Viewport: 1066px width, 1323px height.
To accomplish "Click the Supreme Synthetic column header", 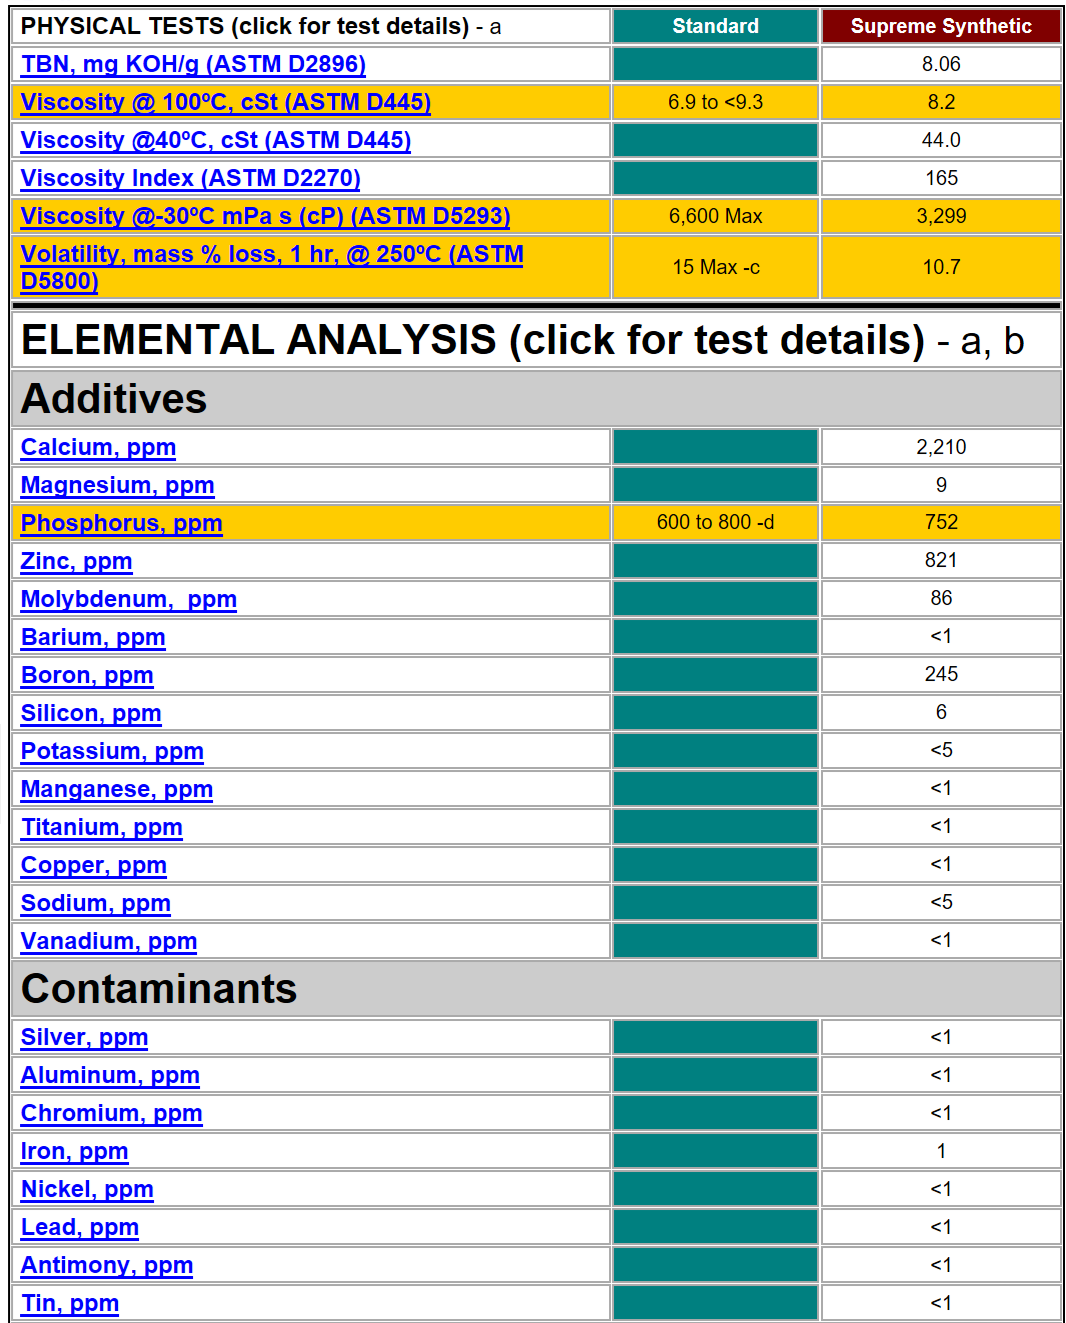I will pyautogui.click(x=941, y=26).
